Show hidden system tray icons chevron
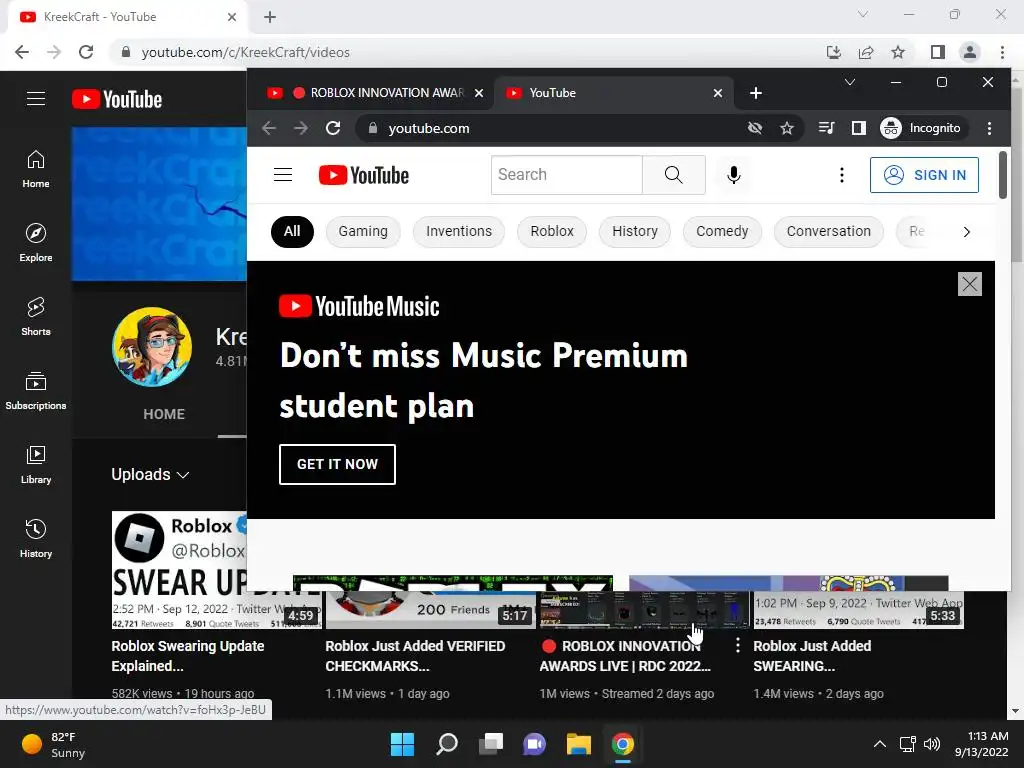 point(880,744)
